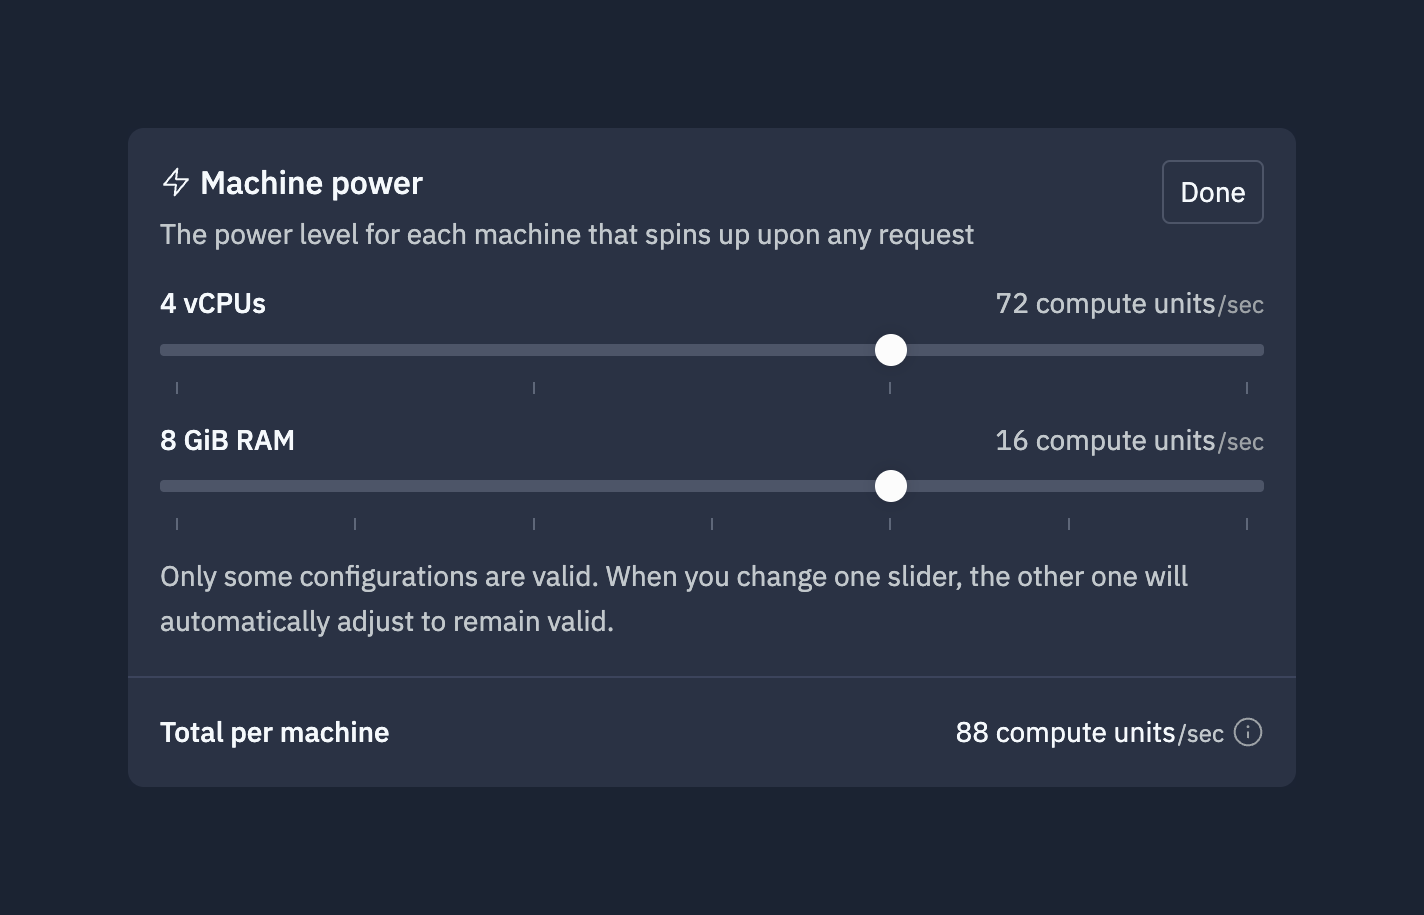Image resolution: width=1424 pixels, height=915 pixels.
Task: Click the "88 compute units/sec" total value
Action: point(1089,733)
